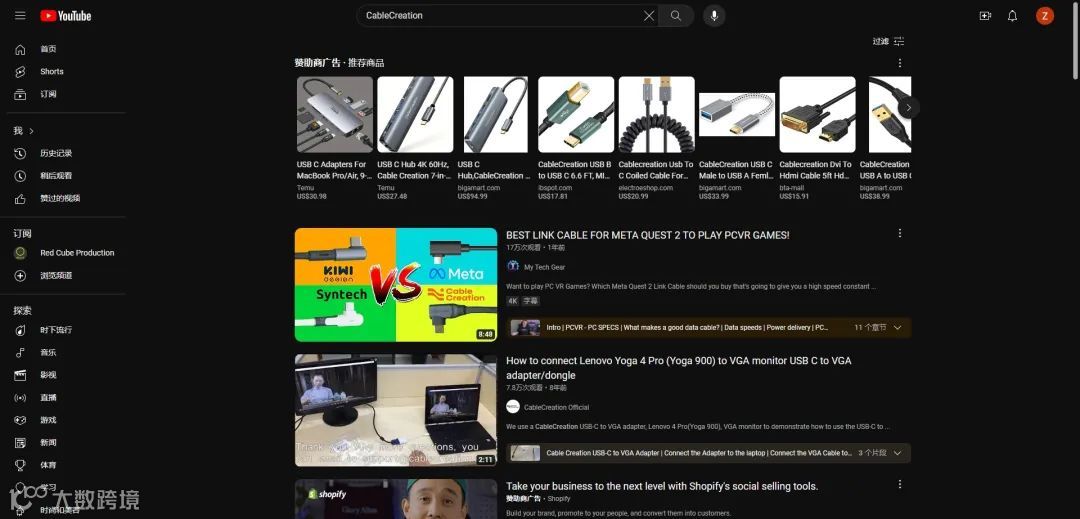Open the account avatar Z
1080x519 pixels.
pyautogui.click(x=1045, y=16)
